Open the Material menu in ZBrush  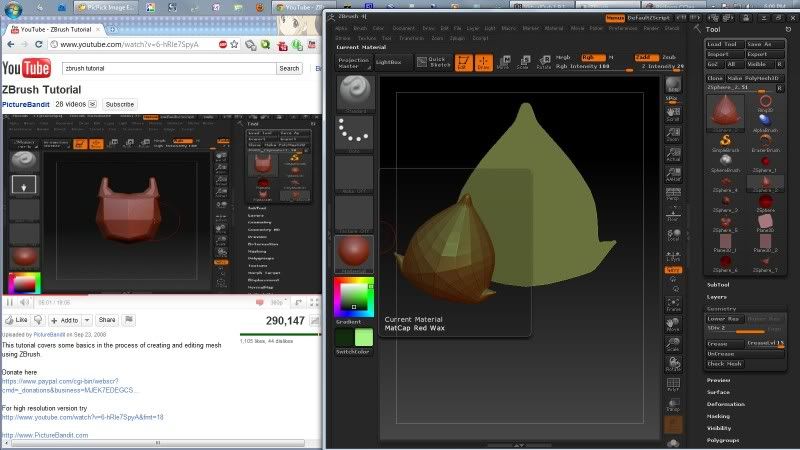pos(554,29)
